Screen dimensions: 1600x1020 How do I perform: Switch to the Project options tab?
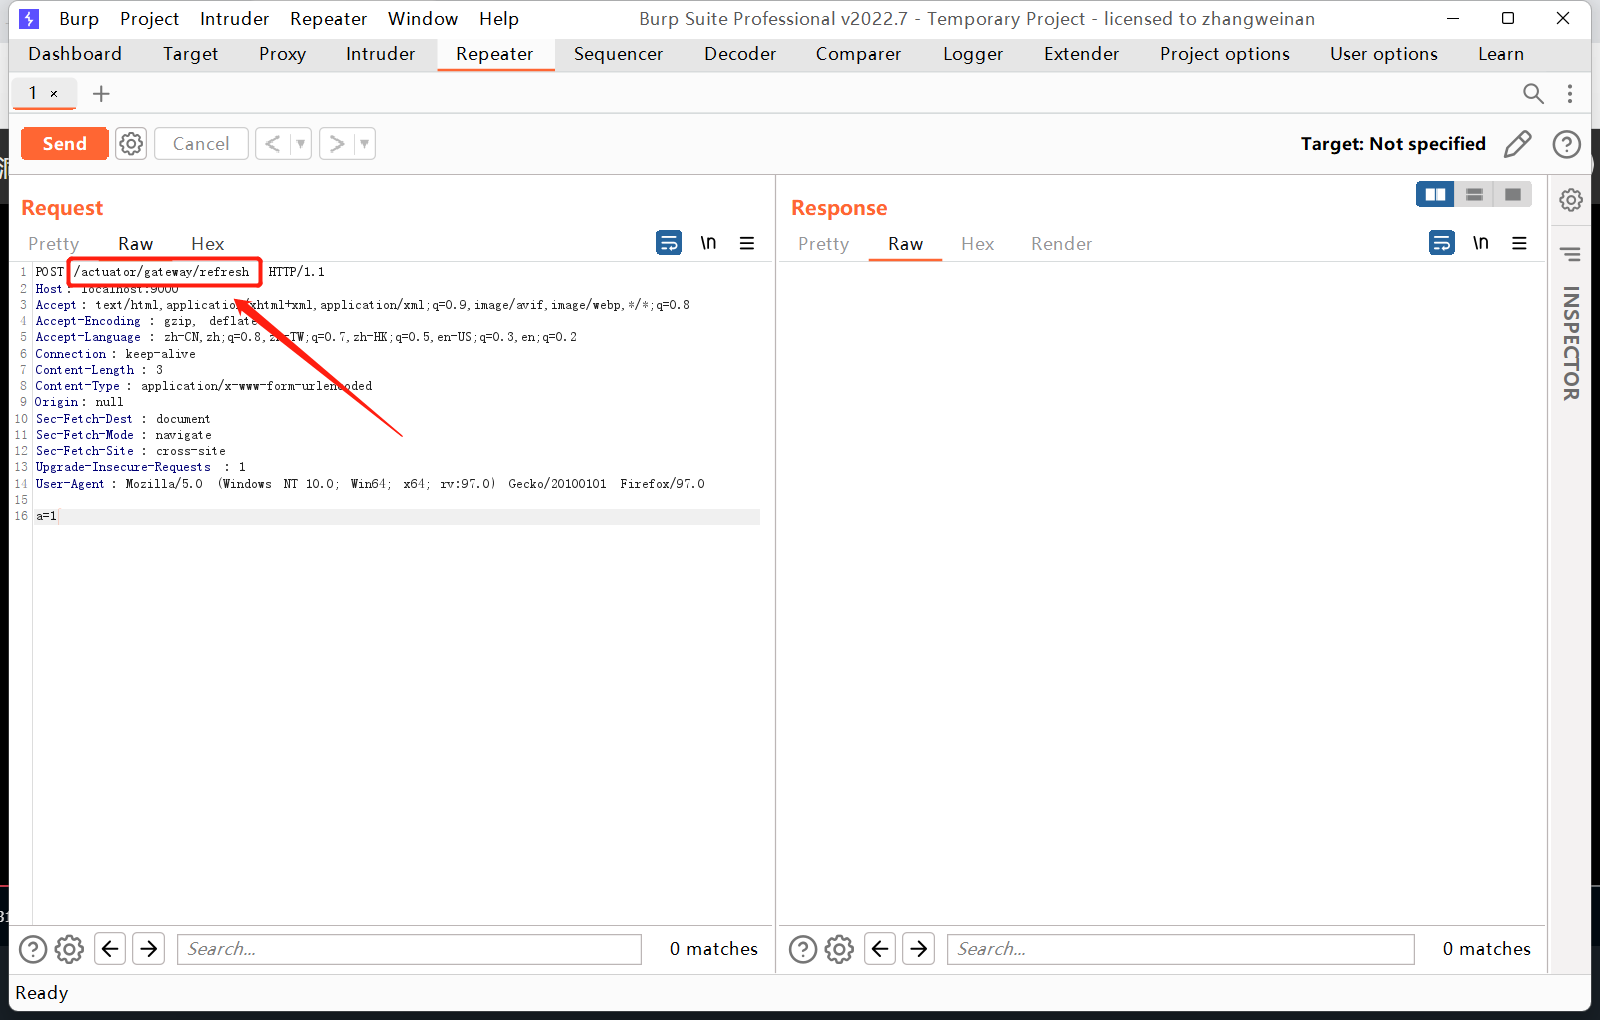pyautogui.click(x=1224, y=54)
